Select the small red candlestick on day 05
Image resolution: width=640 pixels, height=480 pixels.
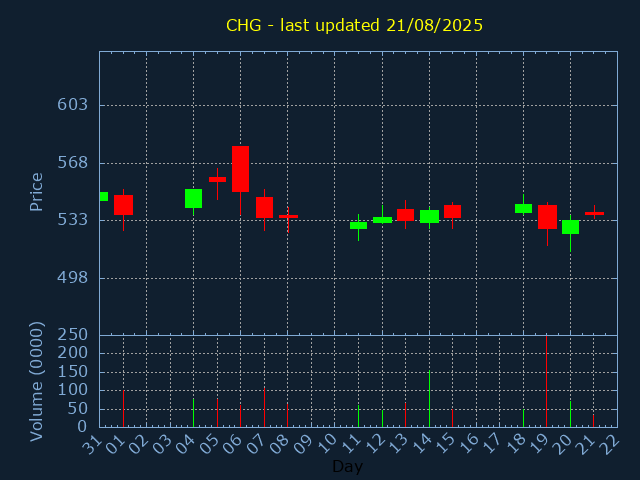218,179
